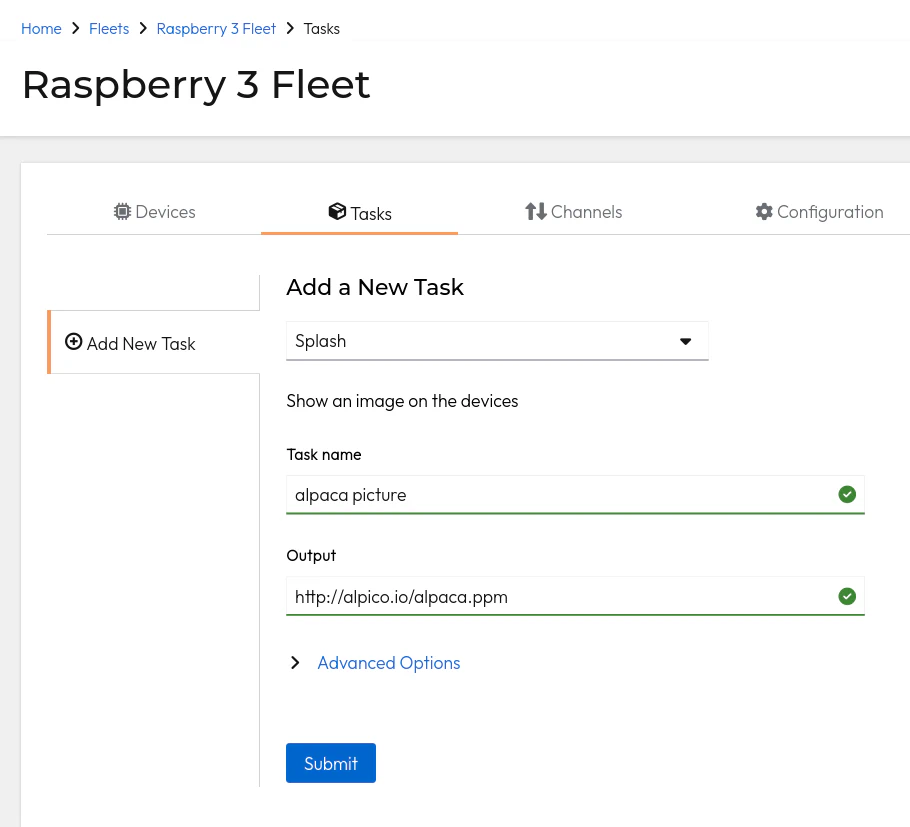
Task: Click the Tasks box icon
Action: click(337, 212)
